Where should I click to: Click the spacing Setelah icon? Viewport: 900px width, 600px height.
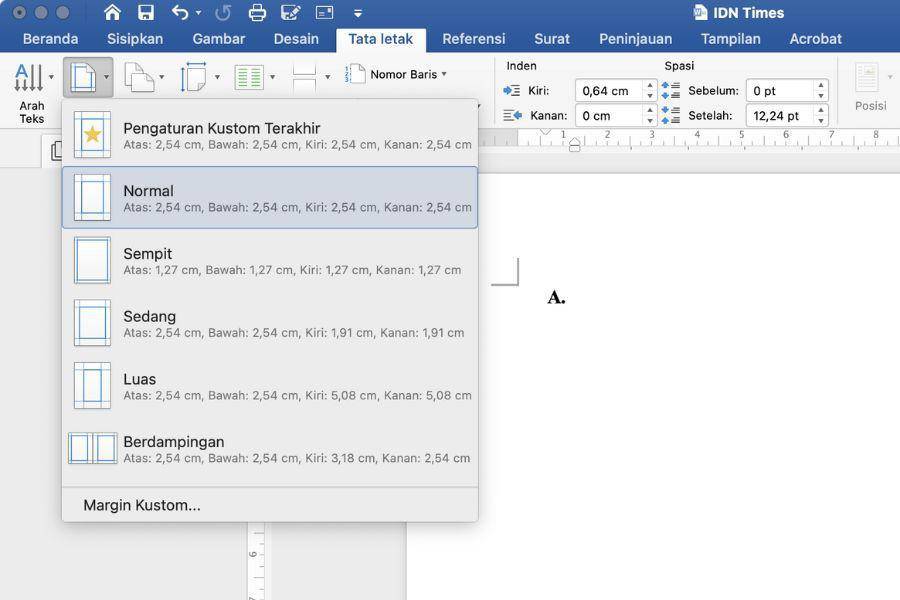[x=670, y=115]
